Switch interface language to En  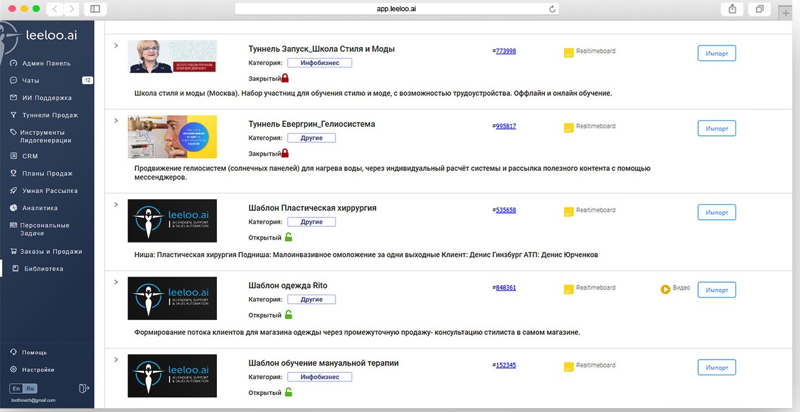point(17,387)
